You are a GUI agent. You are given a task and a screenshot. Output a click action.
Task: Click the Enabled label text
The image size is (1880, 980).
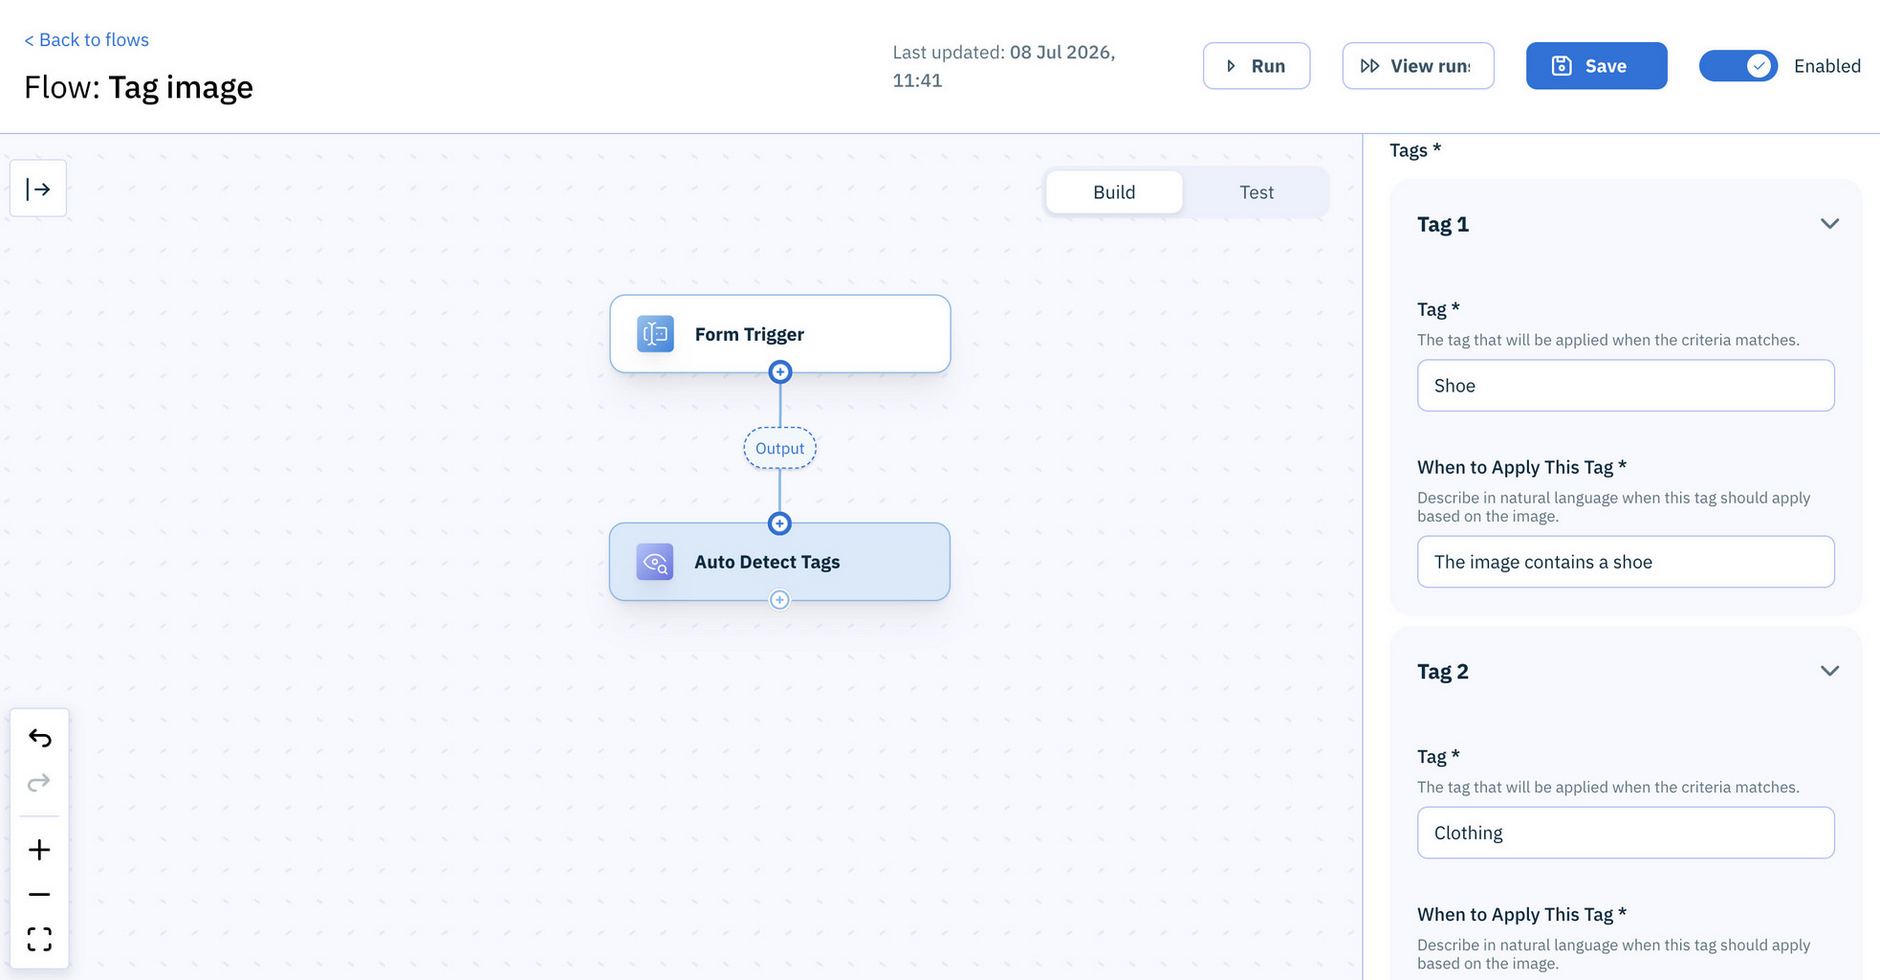(x=1827, y=66)
